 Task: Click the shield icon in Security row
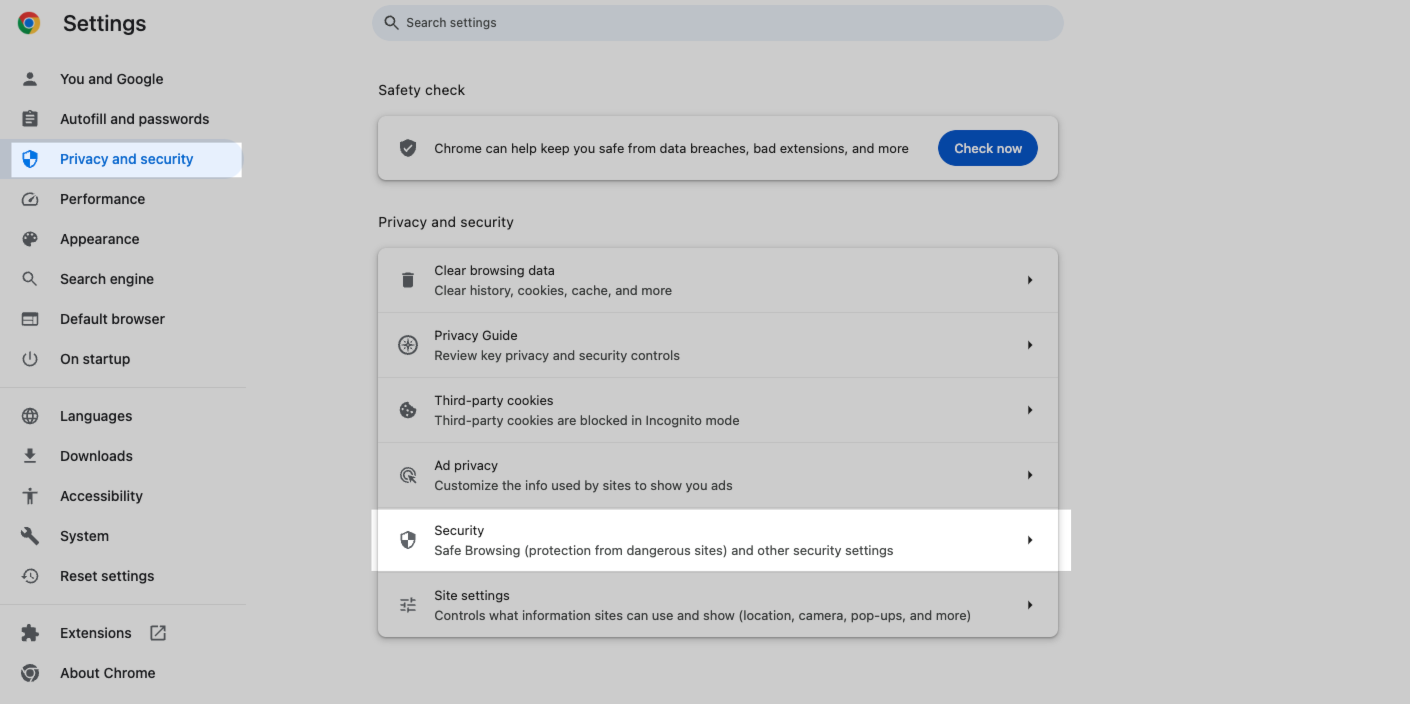[408, 540]
